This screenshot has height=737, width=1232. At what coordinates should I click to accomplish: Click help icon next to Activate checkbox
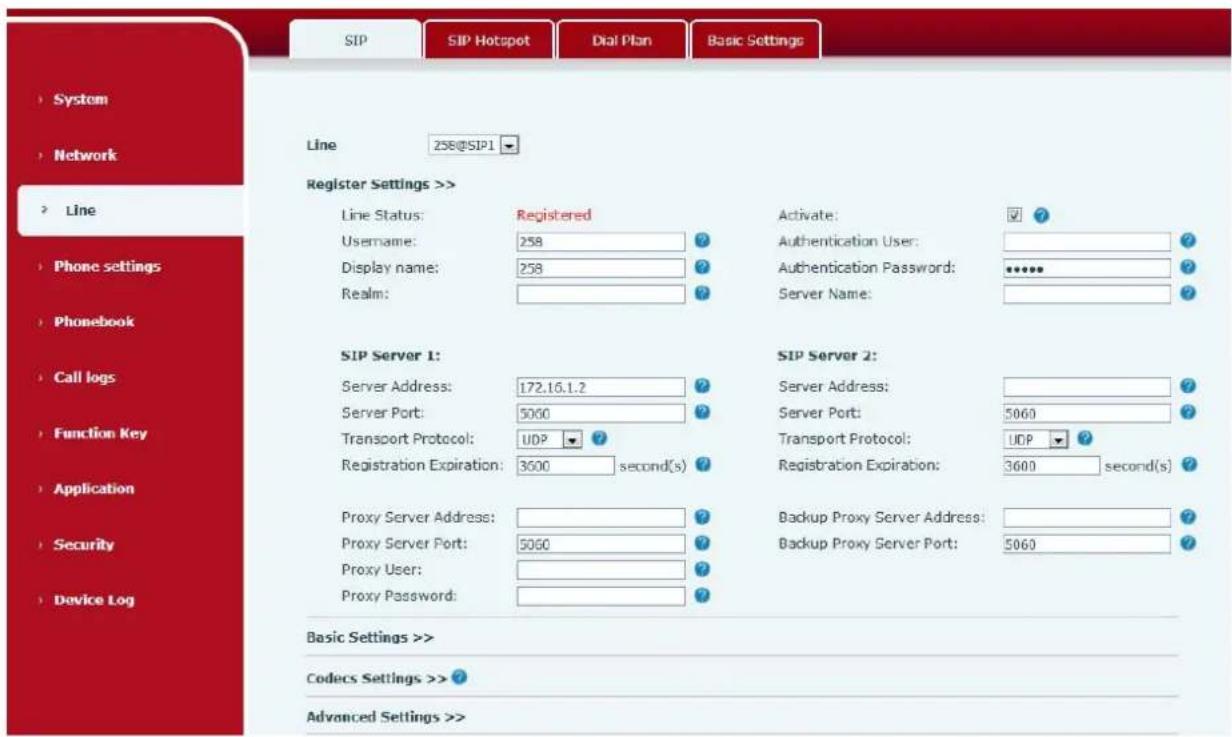(x=1040, y=215)
